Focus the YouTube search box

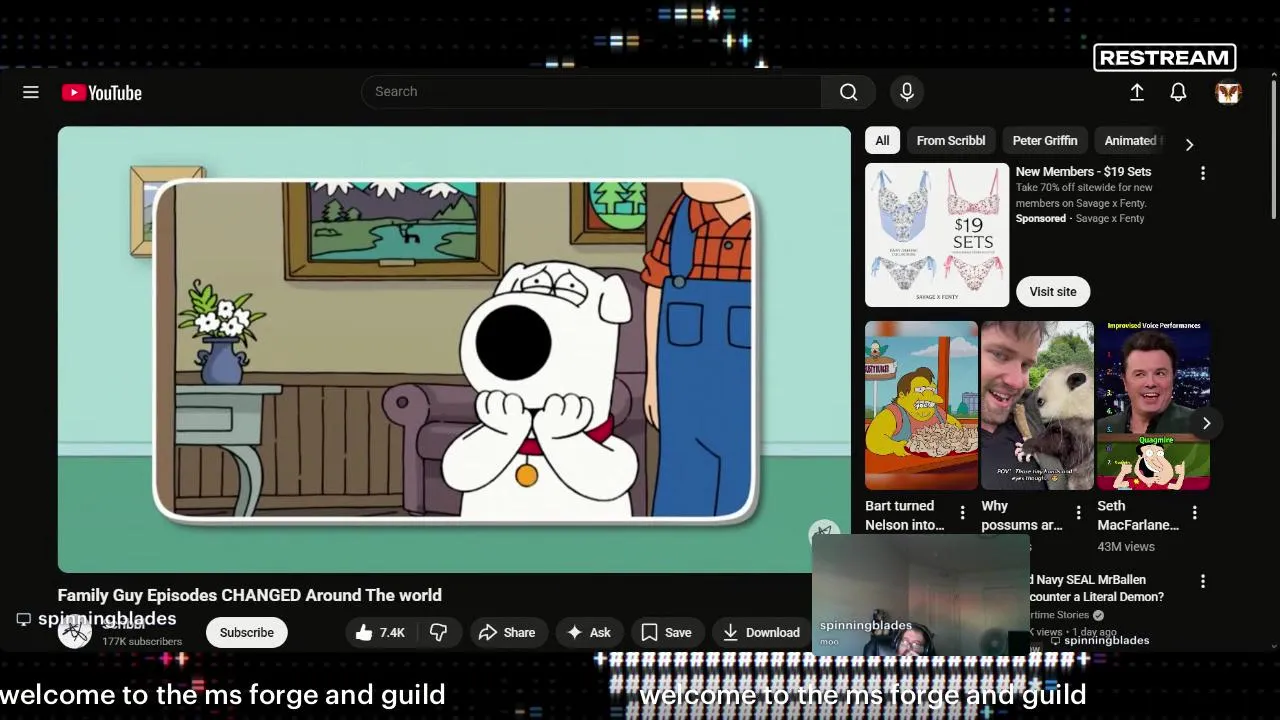tap(591, 92)
